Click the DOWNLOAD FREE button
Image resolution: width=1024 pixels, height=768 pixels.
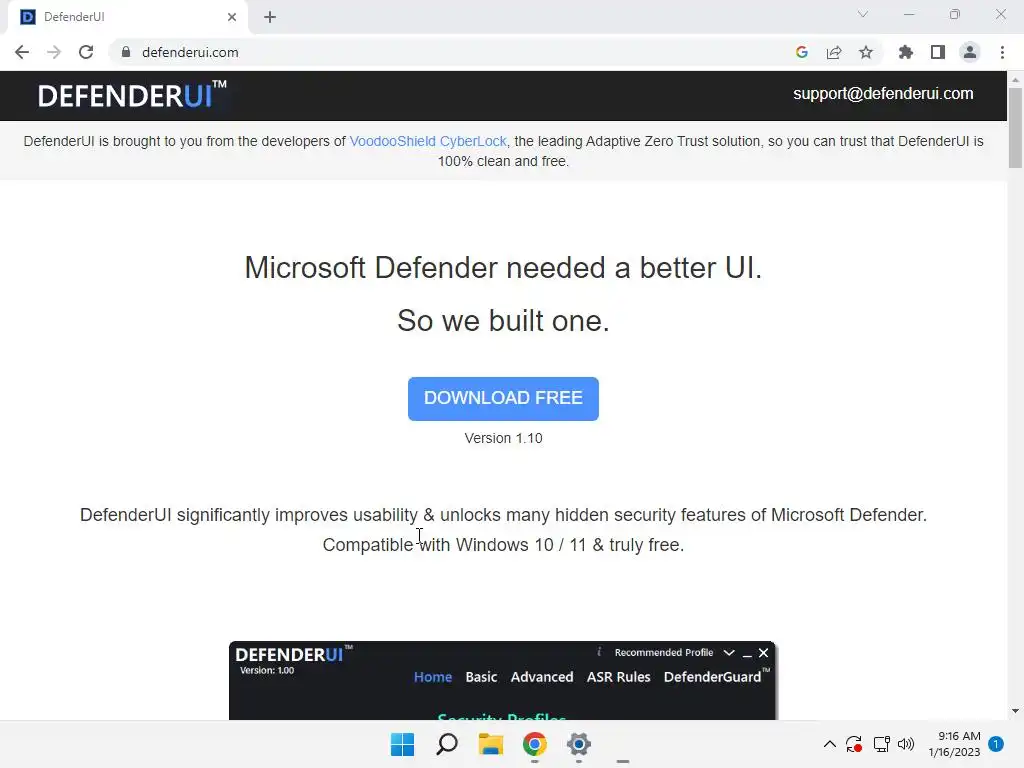coord(503,398)
